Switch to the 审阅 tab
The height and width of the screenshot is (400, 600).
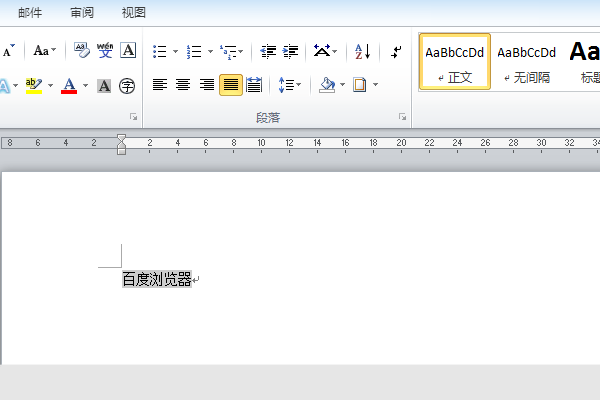pyautogui.click(x=82, y=13)
